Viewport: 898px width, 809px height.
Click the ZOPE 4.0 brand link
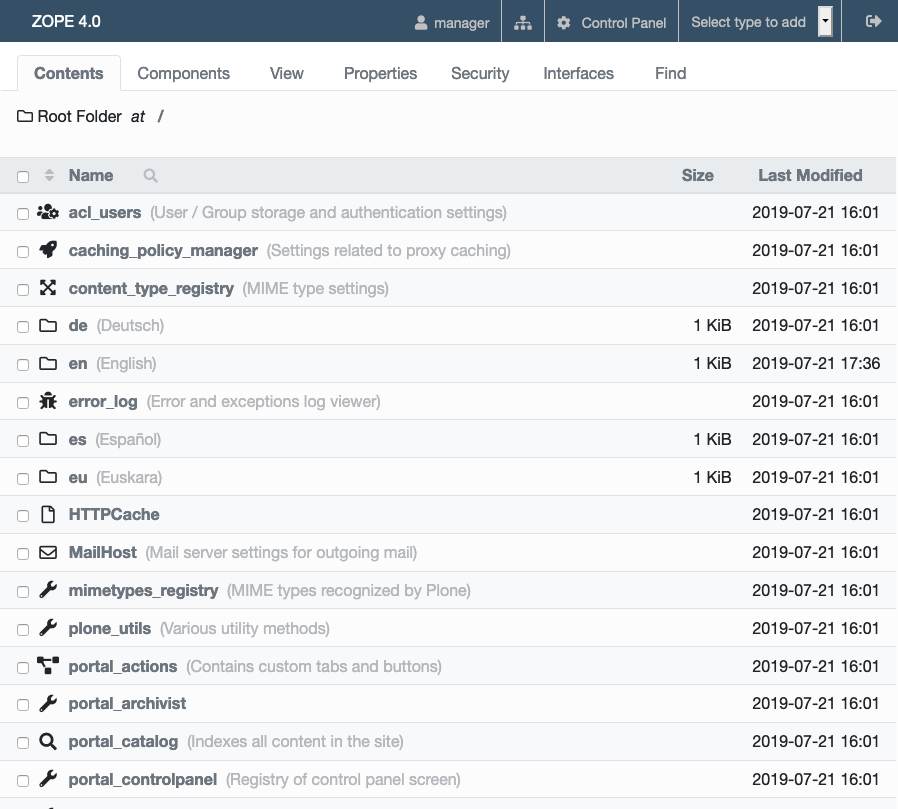point(66,22)
